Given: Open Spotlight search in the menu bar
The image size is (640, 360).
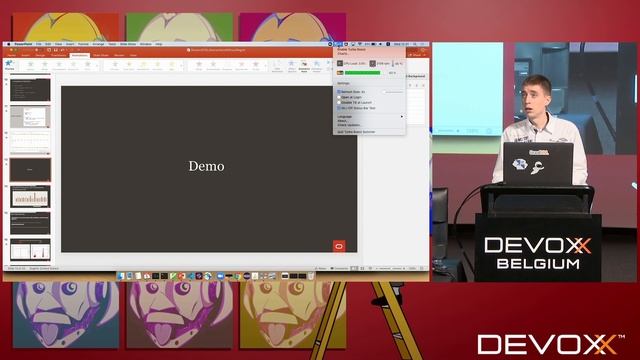Looking at the screenshot, I should click(415, 44).
